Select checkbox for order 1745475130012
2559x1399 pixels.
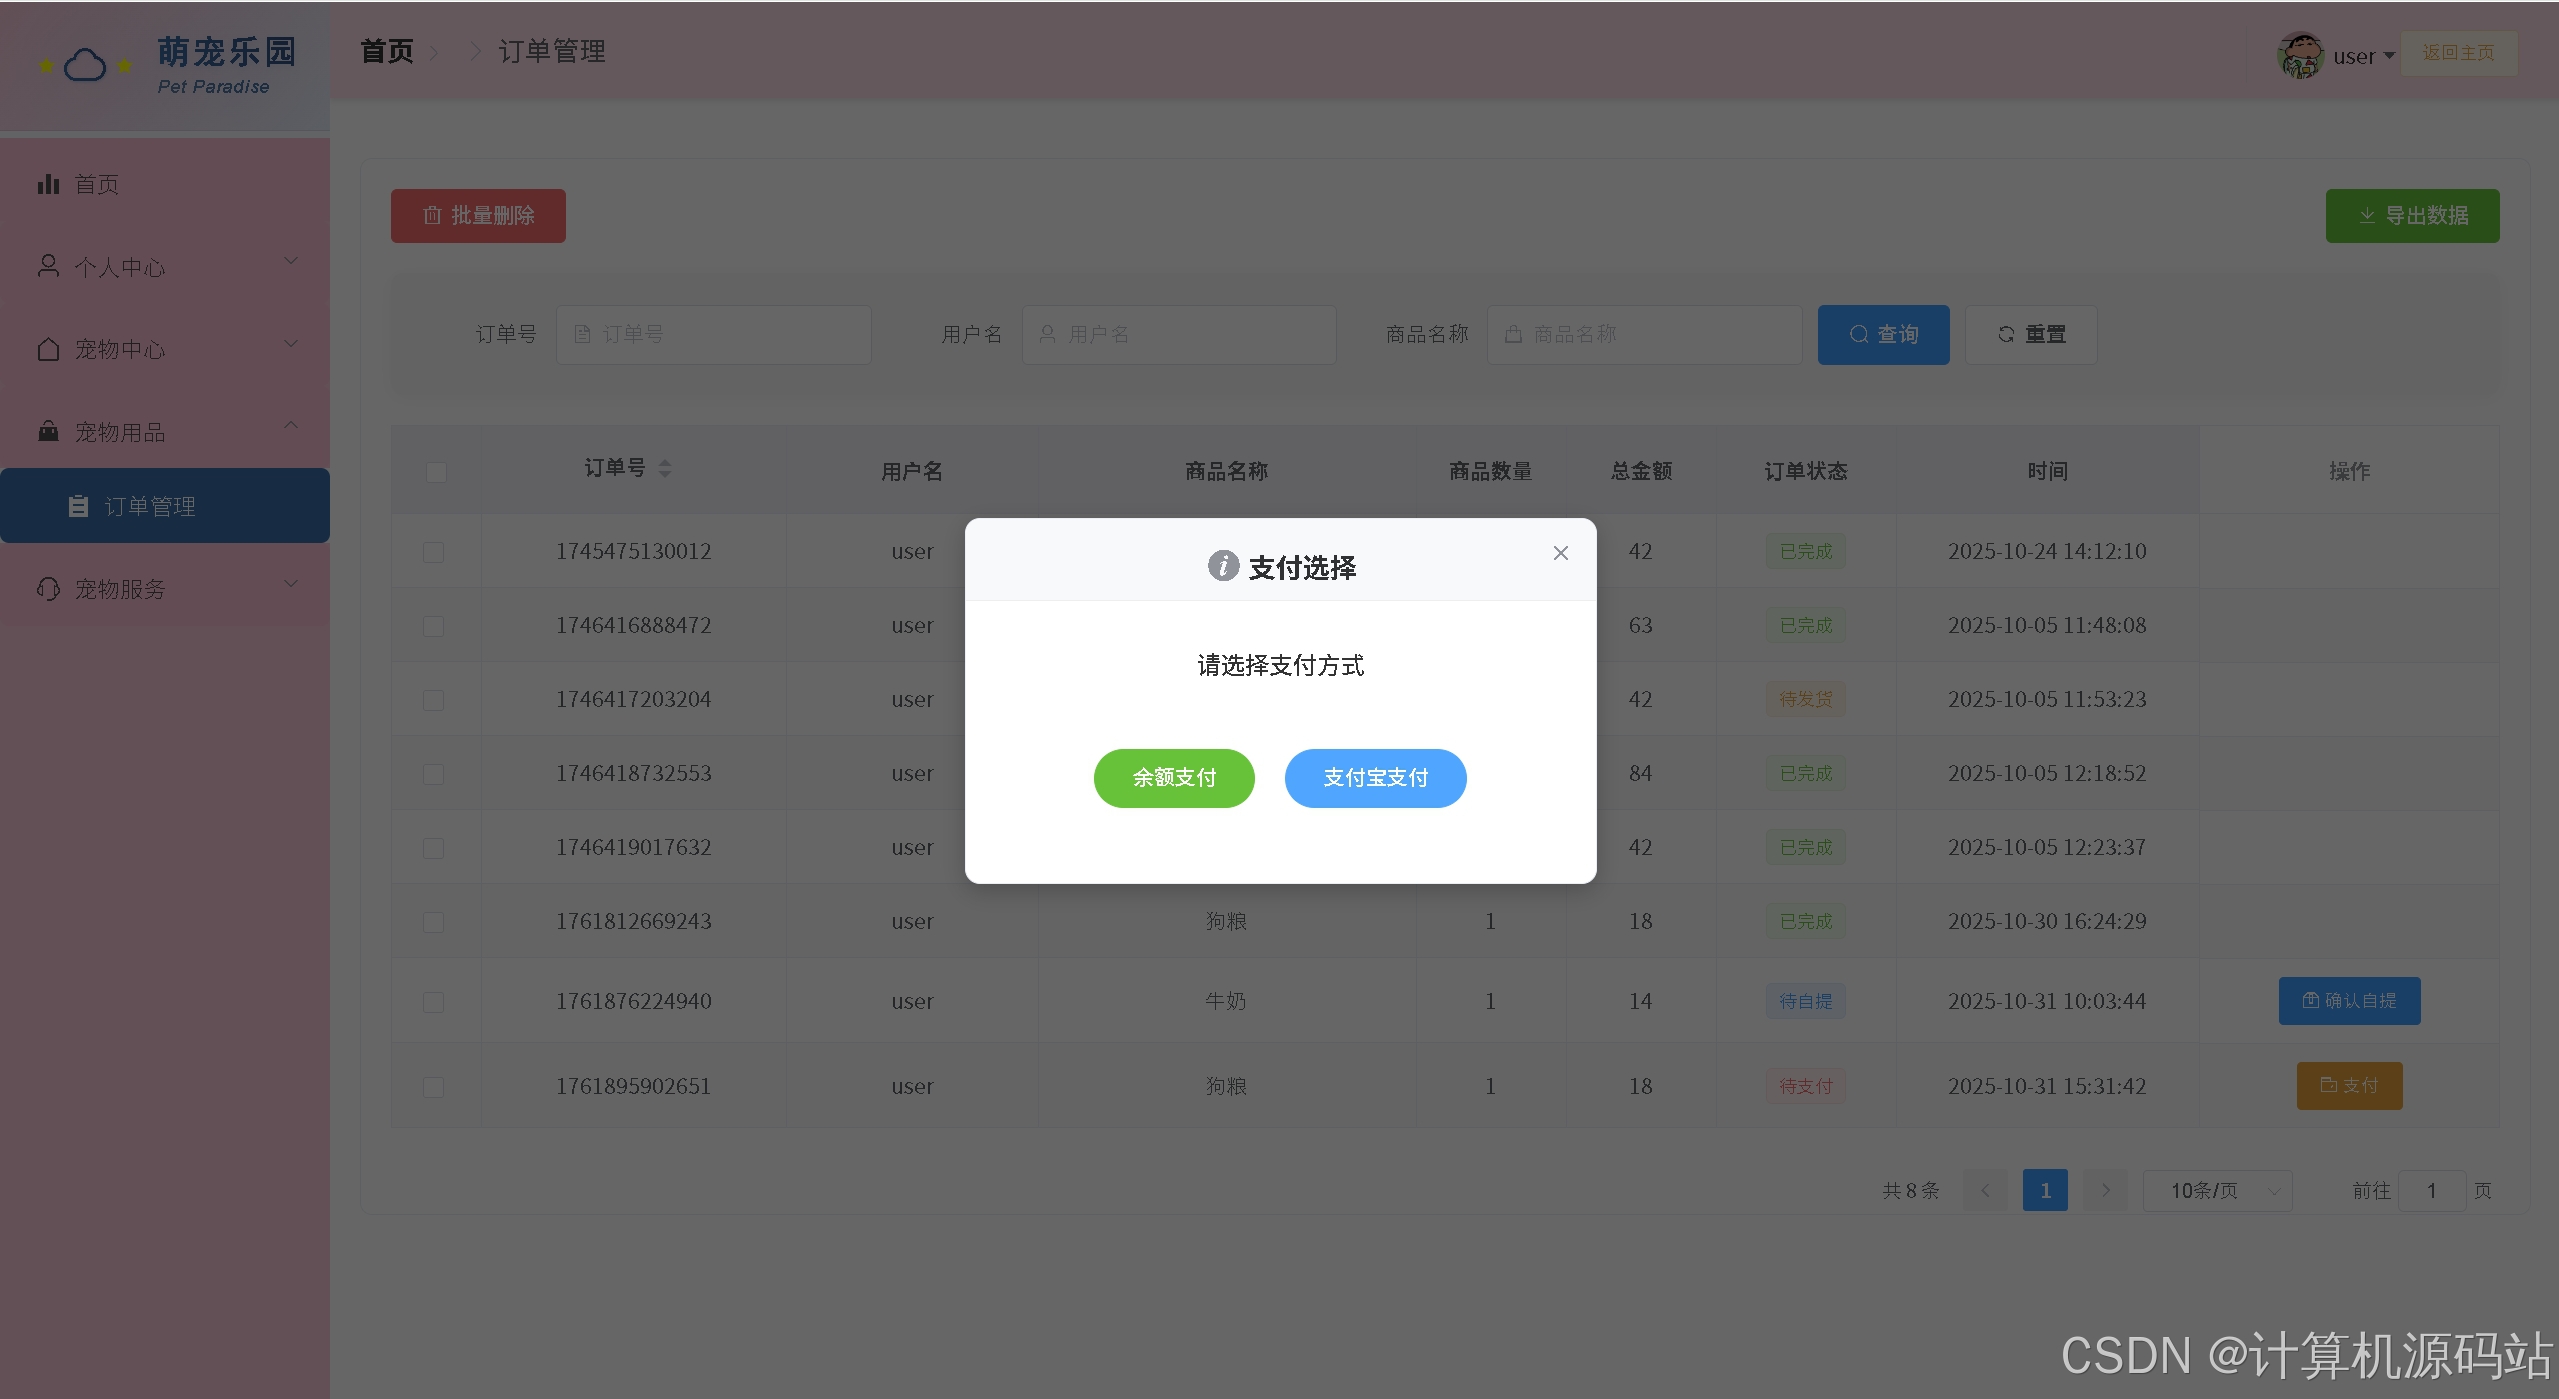[433, 552]
